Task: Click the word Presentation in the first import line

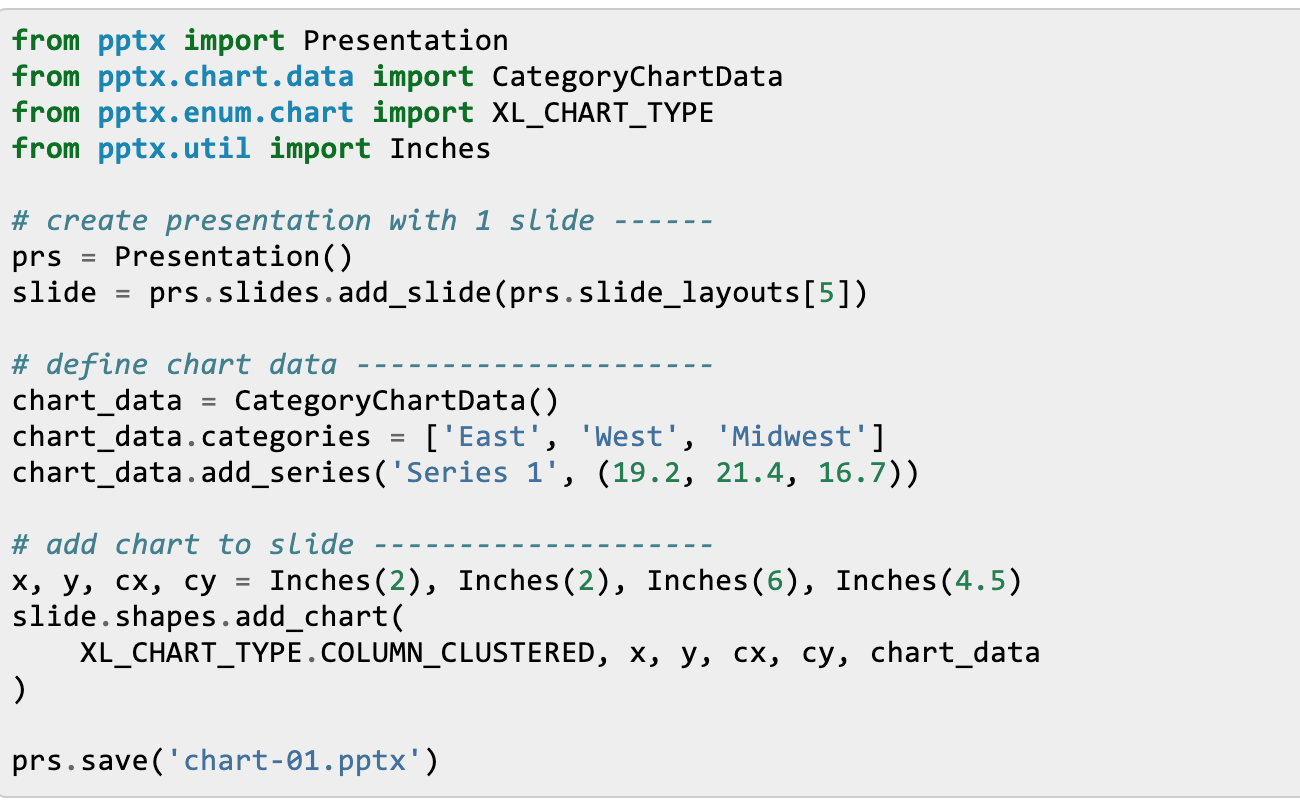Action: (x=406, y=41)
